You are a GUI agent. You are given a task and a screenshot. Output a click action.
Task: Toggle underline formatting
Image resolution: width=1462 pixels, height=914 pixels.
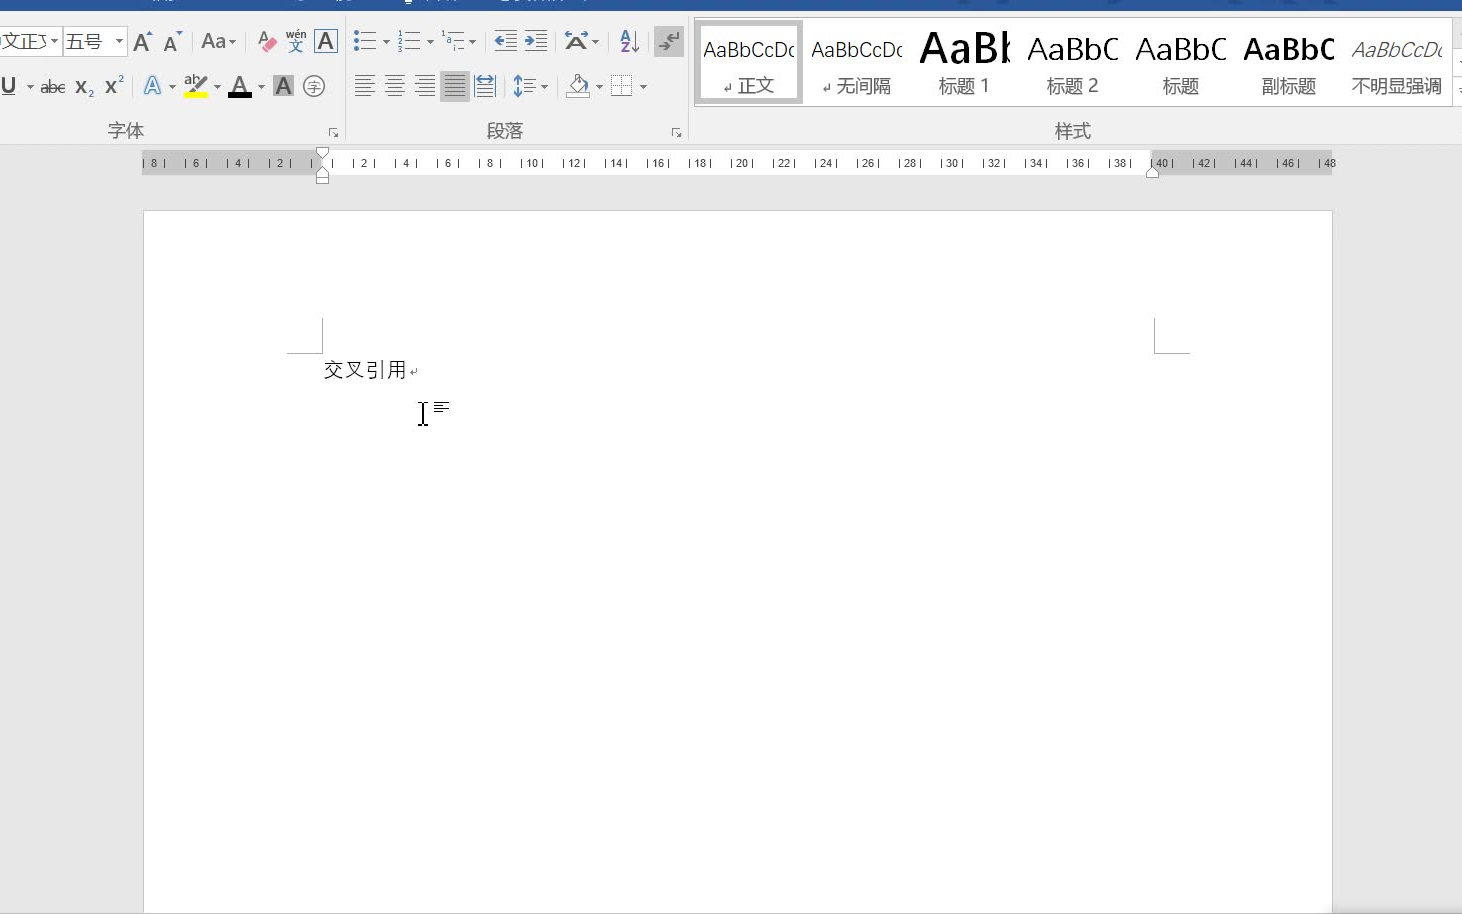coord(9,86)
